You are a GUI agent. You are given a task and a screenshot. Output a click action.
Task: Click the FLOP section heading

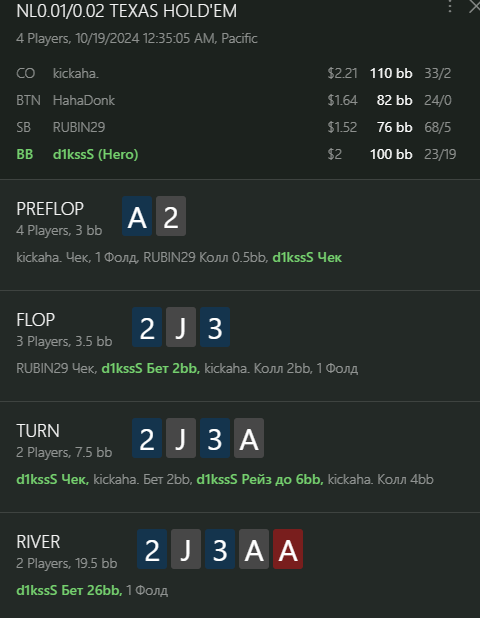[x=35, y=320]
